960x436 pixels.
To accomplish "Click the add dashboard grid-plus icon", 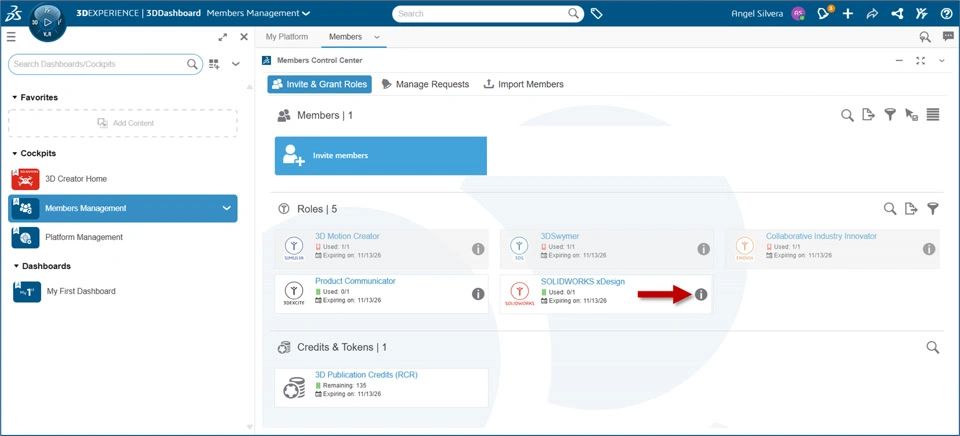I will [214, 64].
